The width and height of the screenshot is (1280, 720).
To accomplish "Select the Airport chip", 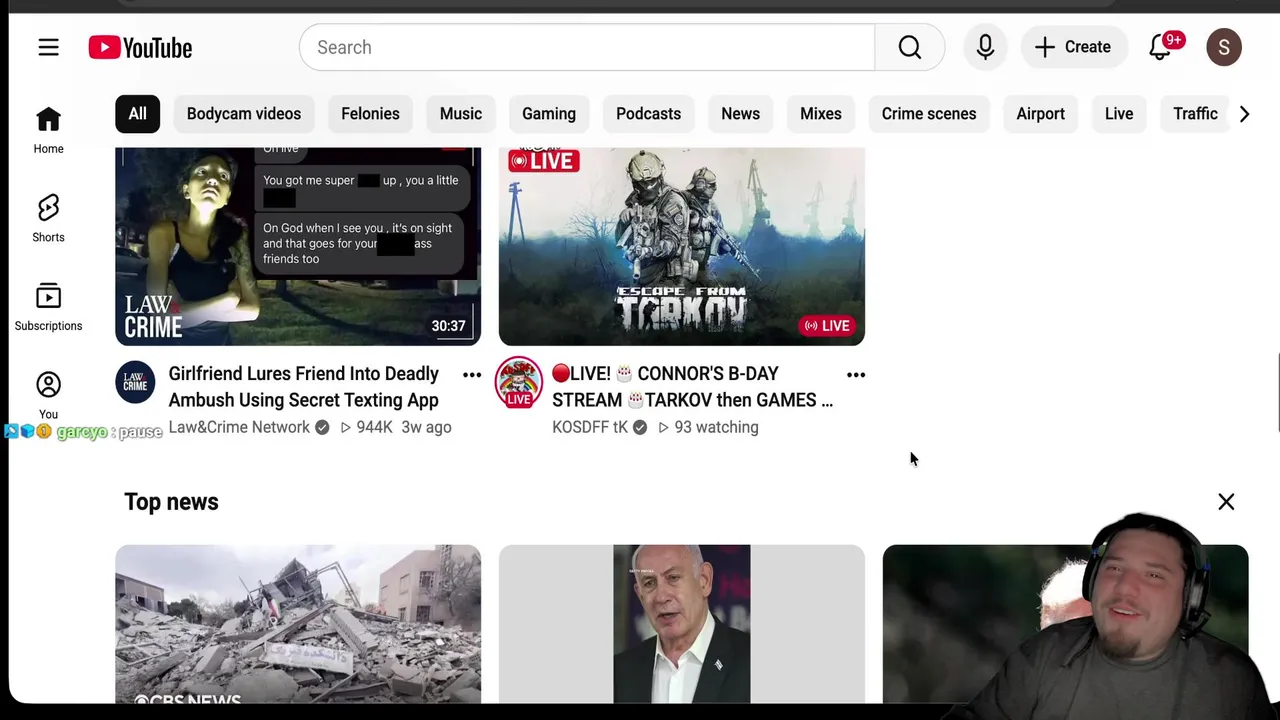I will coord(1041,114).
